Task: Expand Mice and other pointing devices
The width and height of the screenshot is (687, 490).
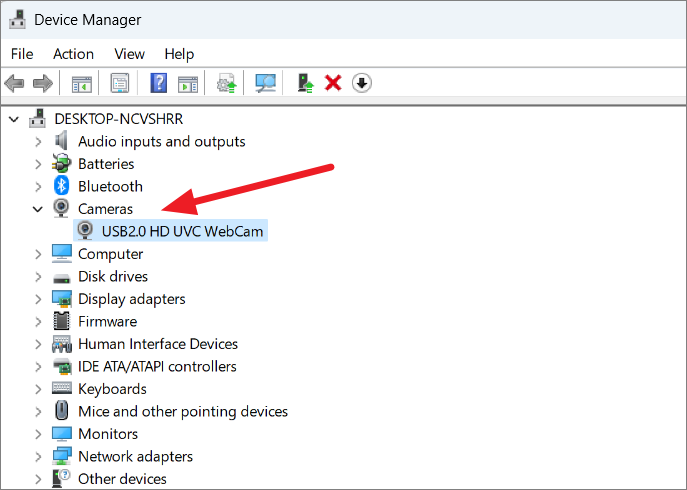Action: [x=39, y=412]
